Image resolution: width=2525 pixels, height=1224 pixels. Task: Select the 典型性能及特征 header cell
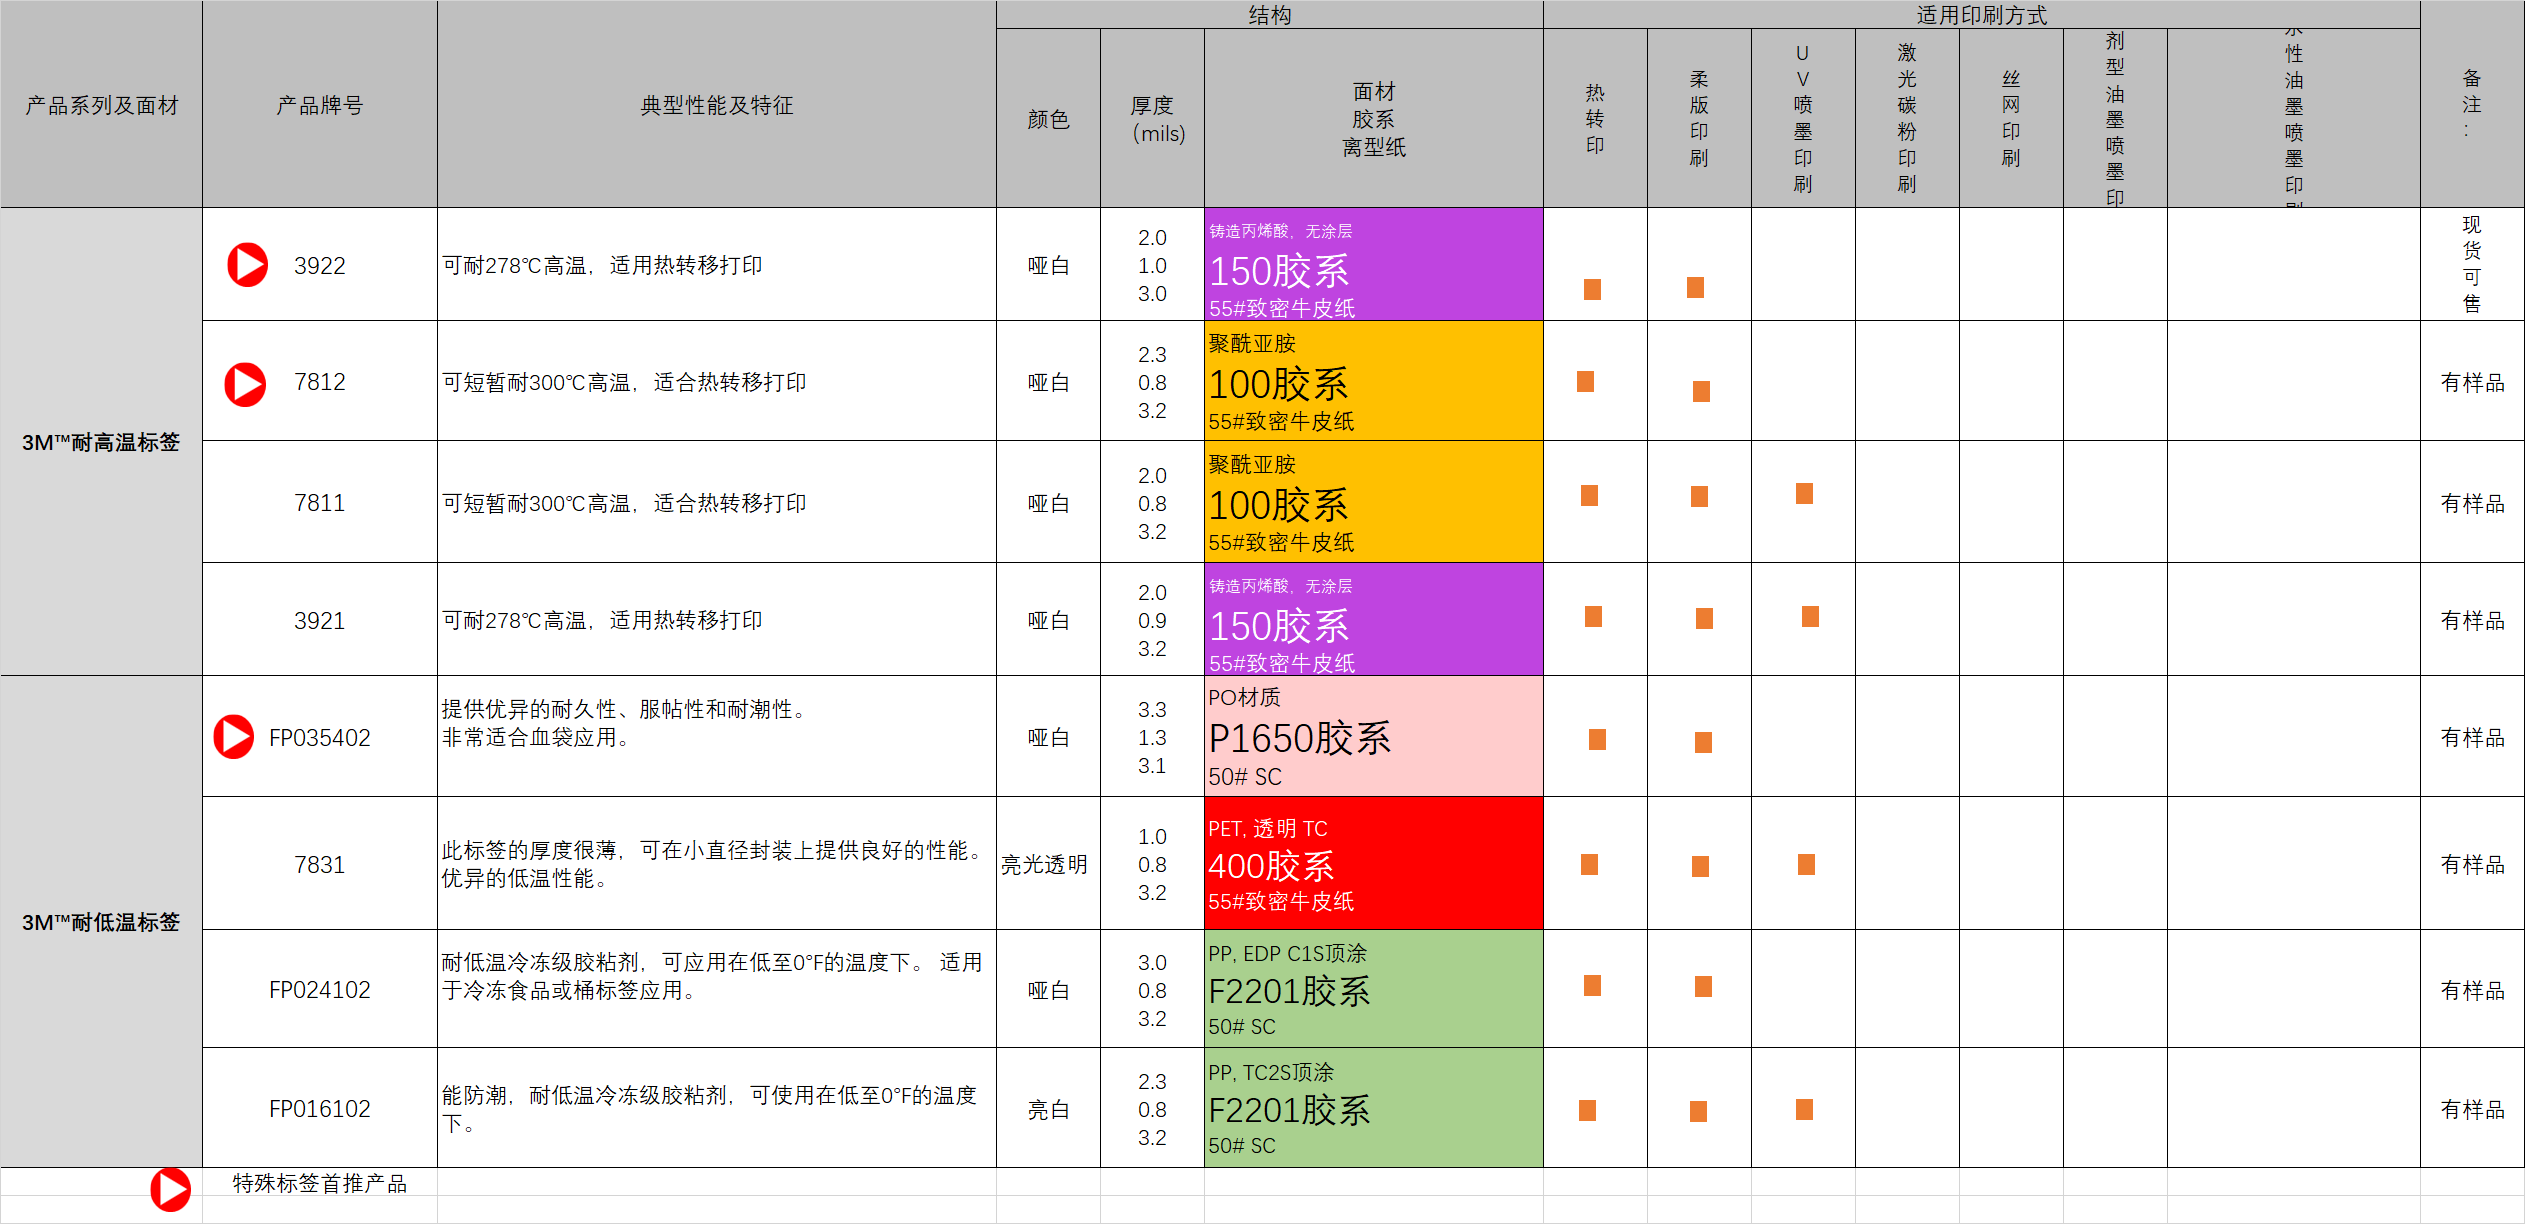coord(716,104)
